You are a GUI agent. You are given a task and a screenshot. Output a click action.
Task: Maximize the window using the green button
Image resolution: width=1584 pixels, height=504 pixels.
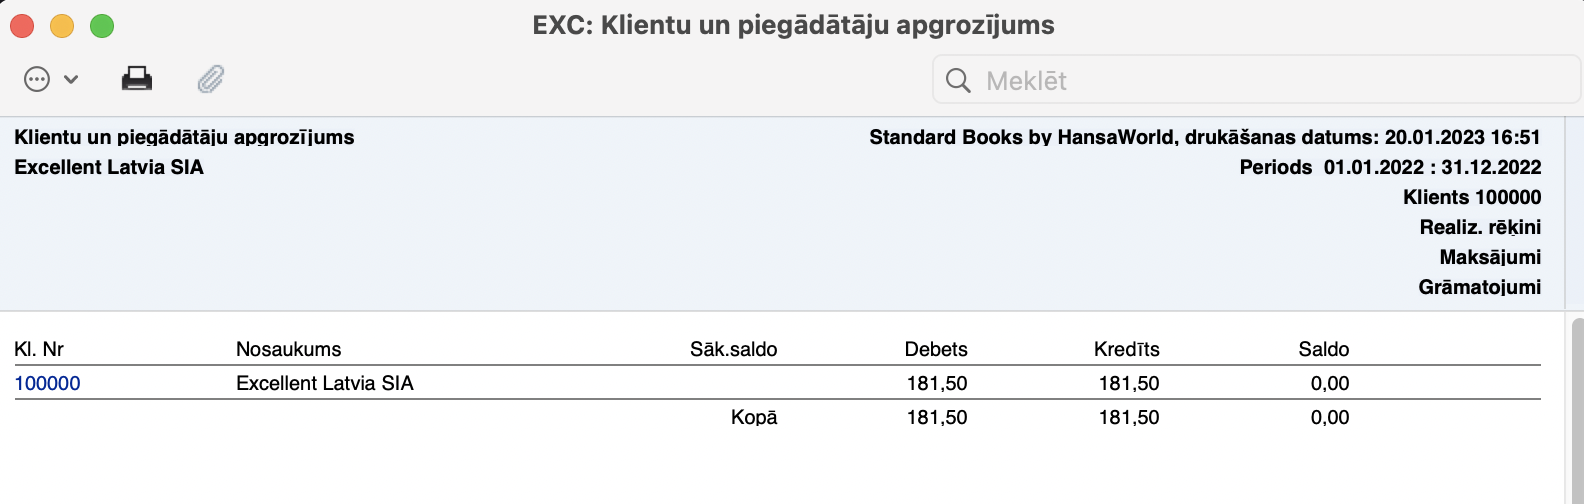102,26
